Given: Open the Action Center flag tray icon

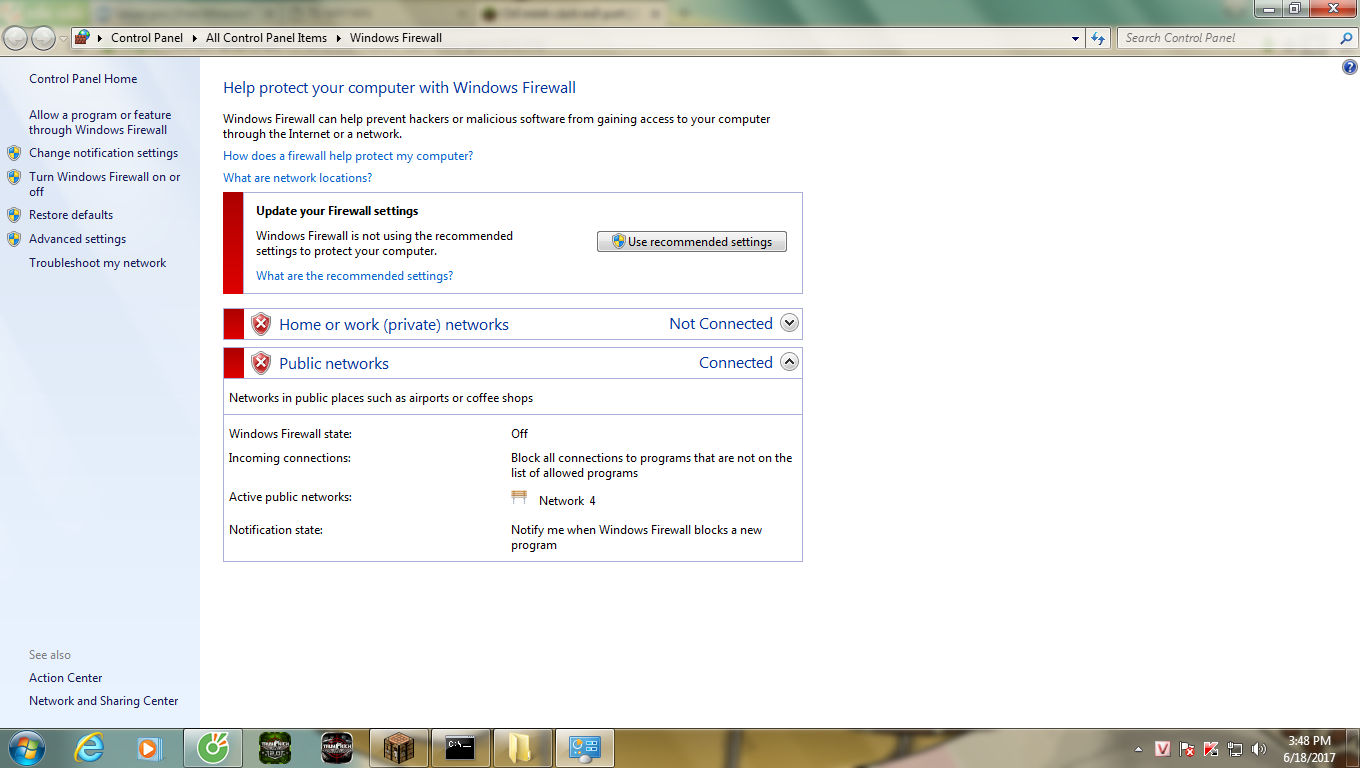Looking at the screenshot, I should (1187, 748).
